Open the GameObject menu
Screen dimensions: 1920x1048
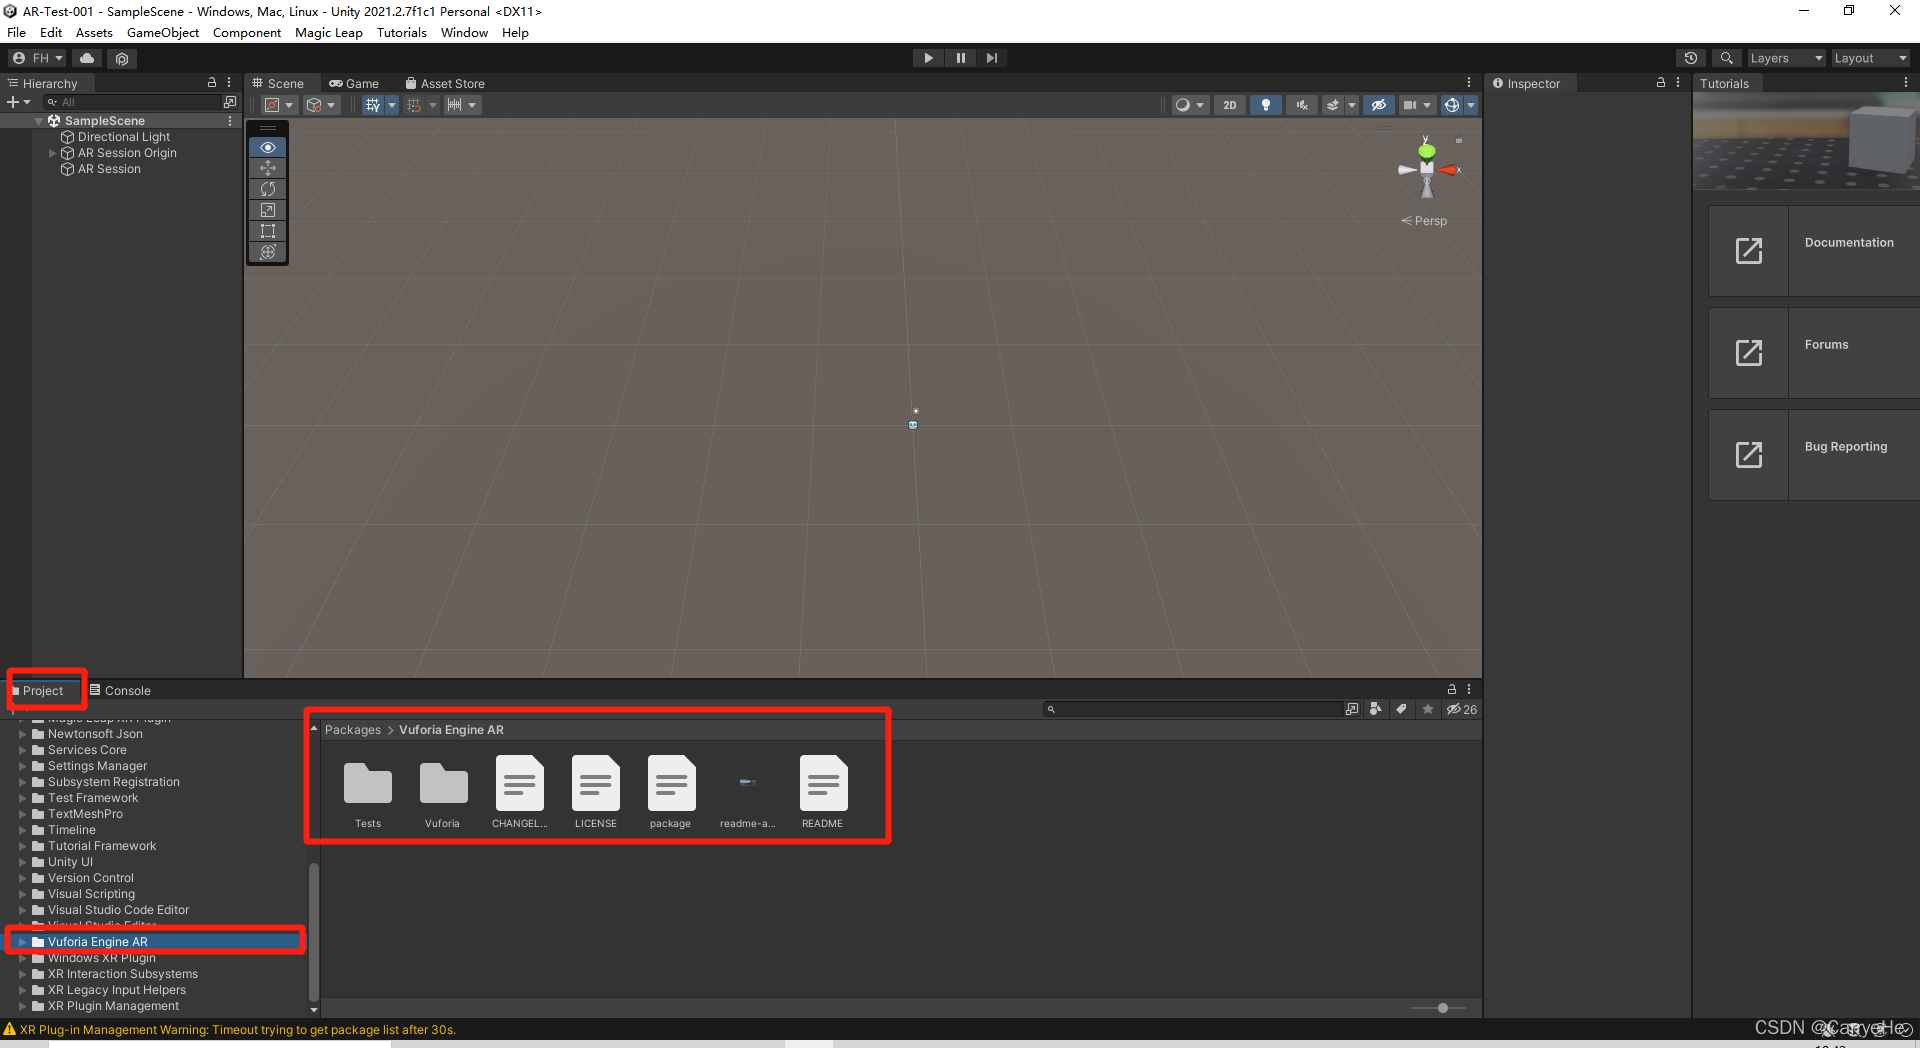click(163, 33)
